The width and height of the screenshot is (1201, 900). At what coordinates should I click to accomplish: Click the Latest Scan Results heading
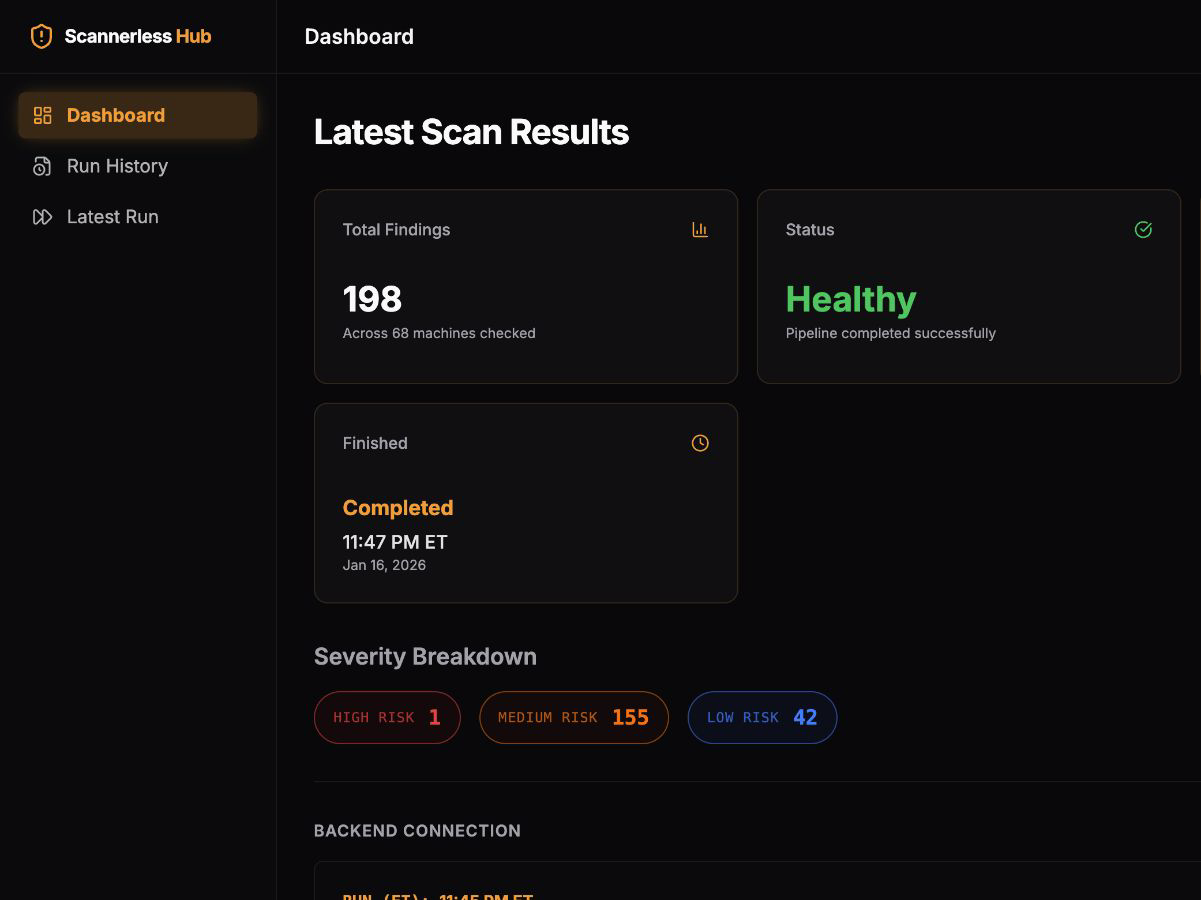[471, 132]
